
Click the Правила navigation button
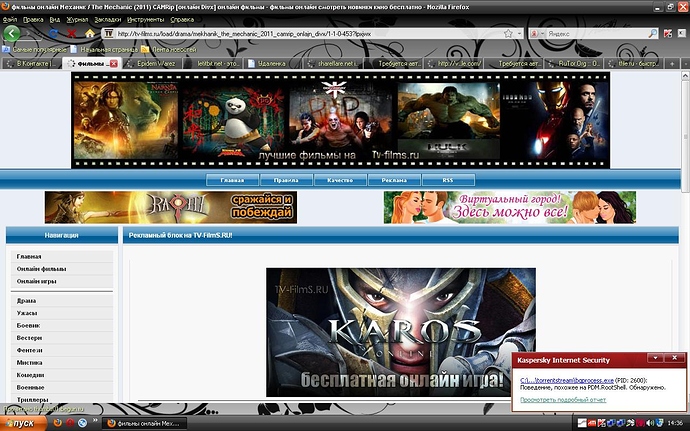(286, 180)
